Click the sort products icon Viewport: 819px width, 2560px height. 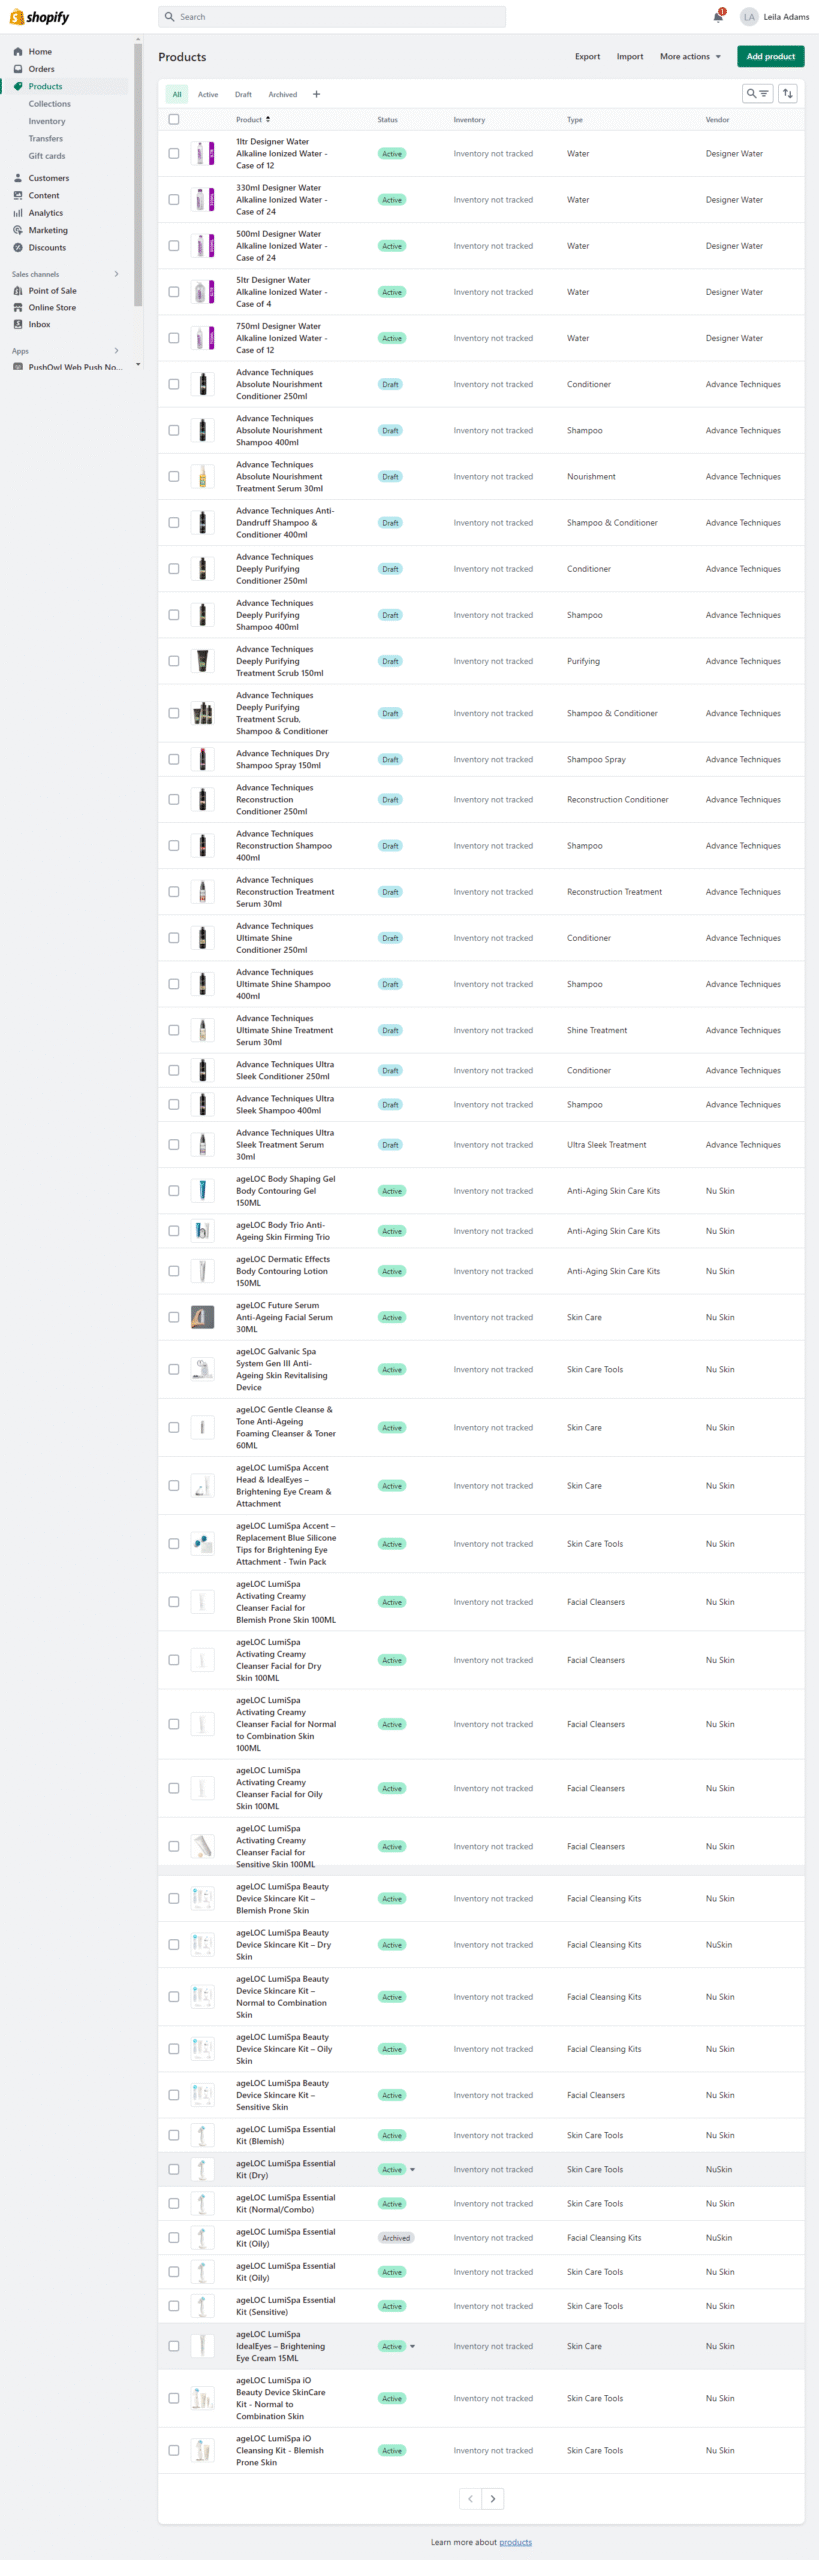coord(788,94)
